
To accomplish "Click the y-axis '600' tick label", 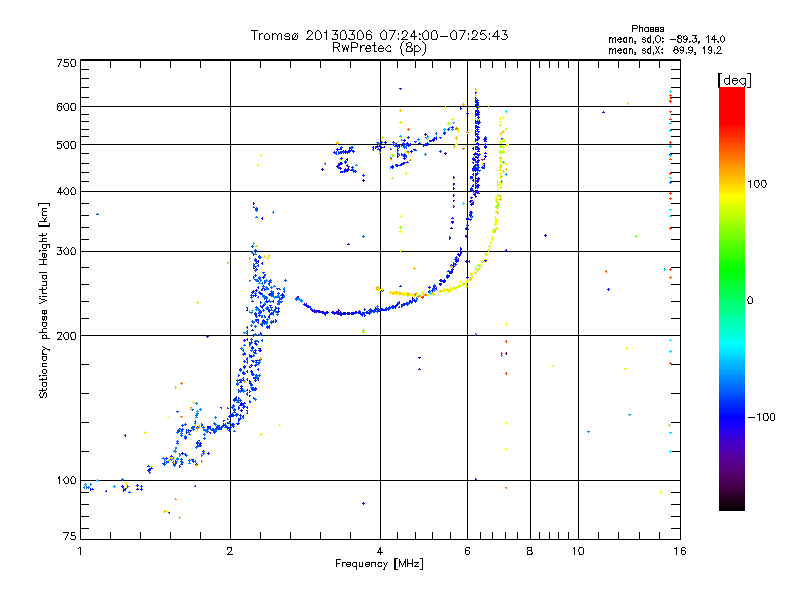I will tap(66, 107).
